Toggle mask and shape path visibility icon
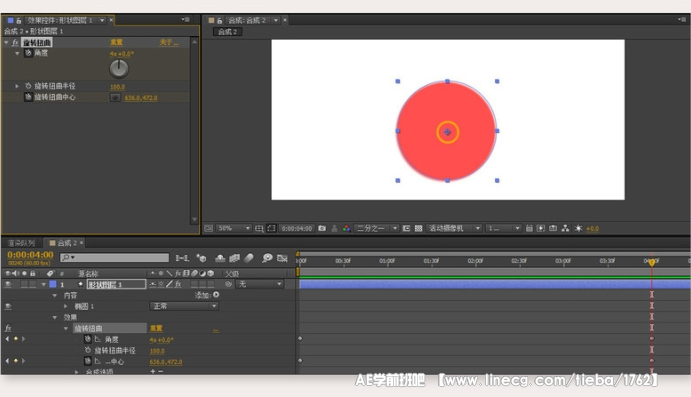 coord(271,228)
